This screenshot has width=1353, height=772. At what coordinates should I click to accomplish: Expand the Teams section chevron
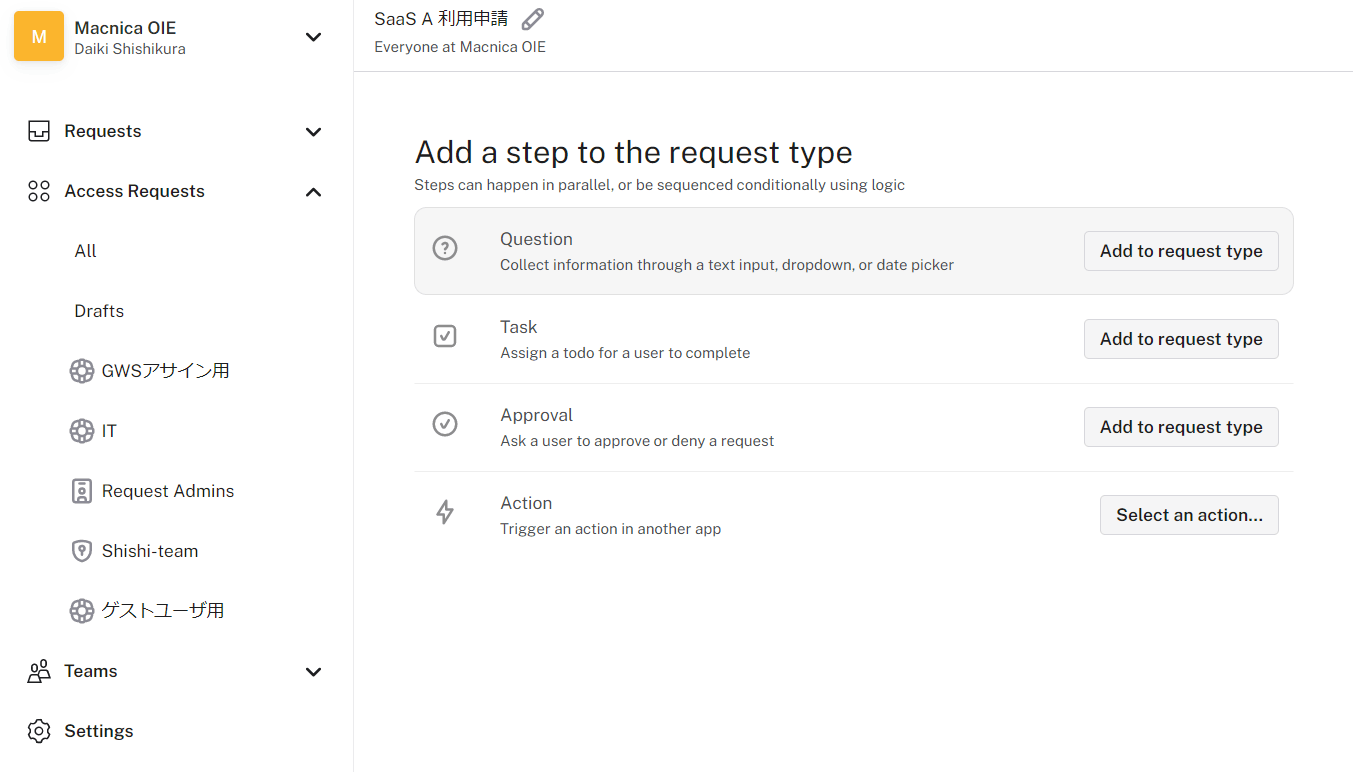tap(313, 672)
